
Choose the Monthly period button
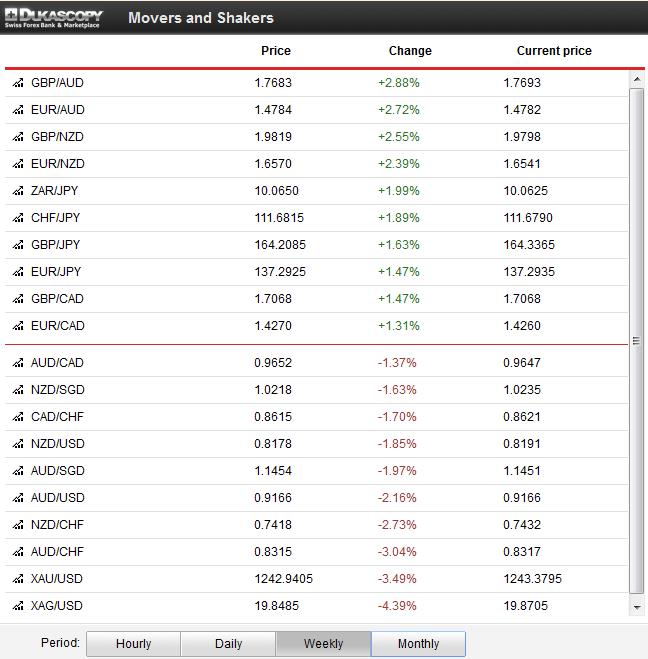pos(418,644)
